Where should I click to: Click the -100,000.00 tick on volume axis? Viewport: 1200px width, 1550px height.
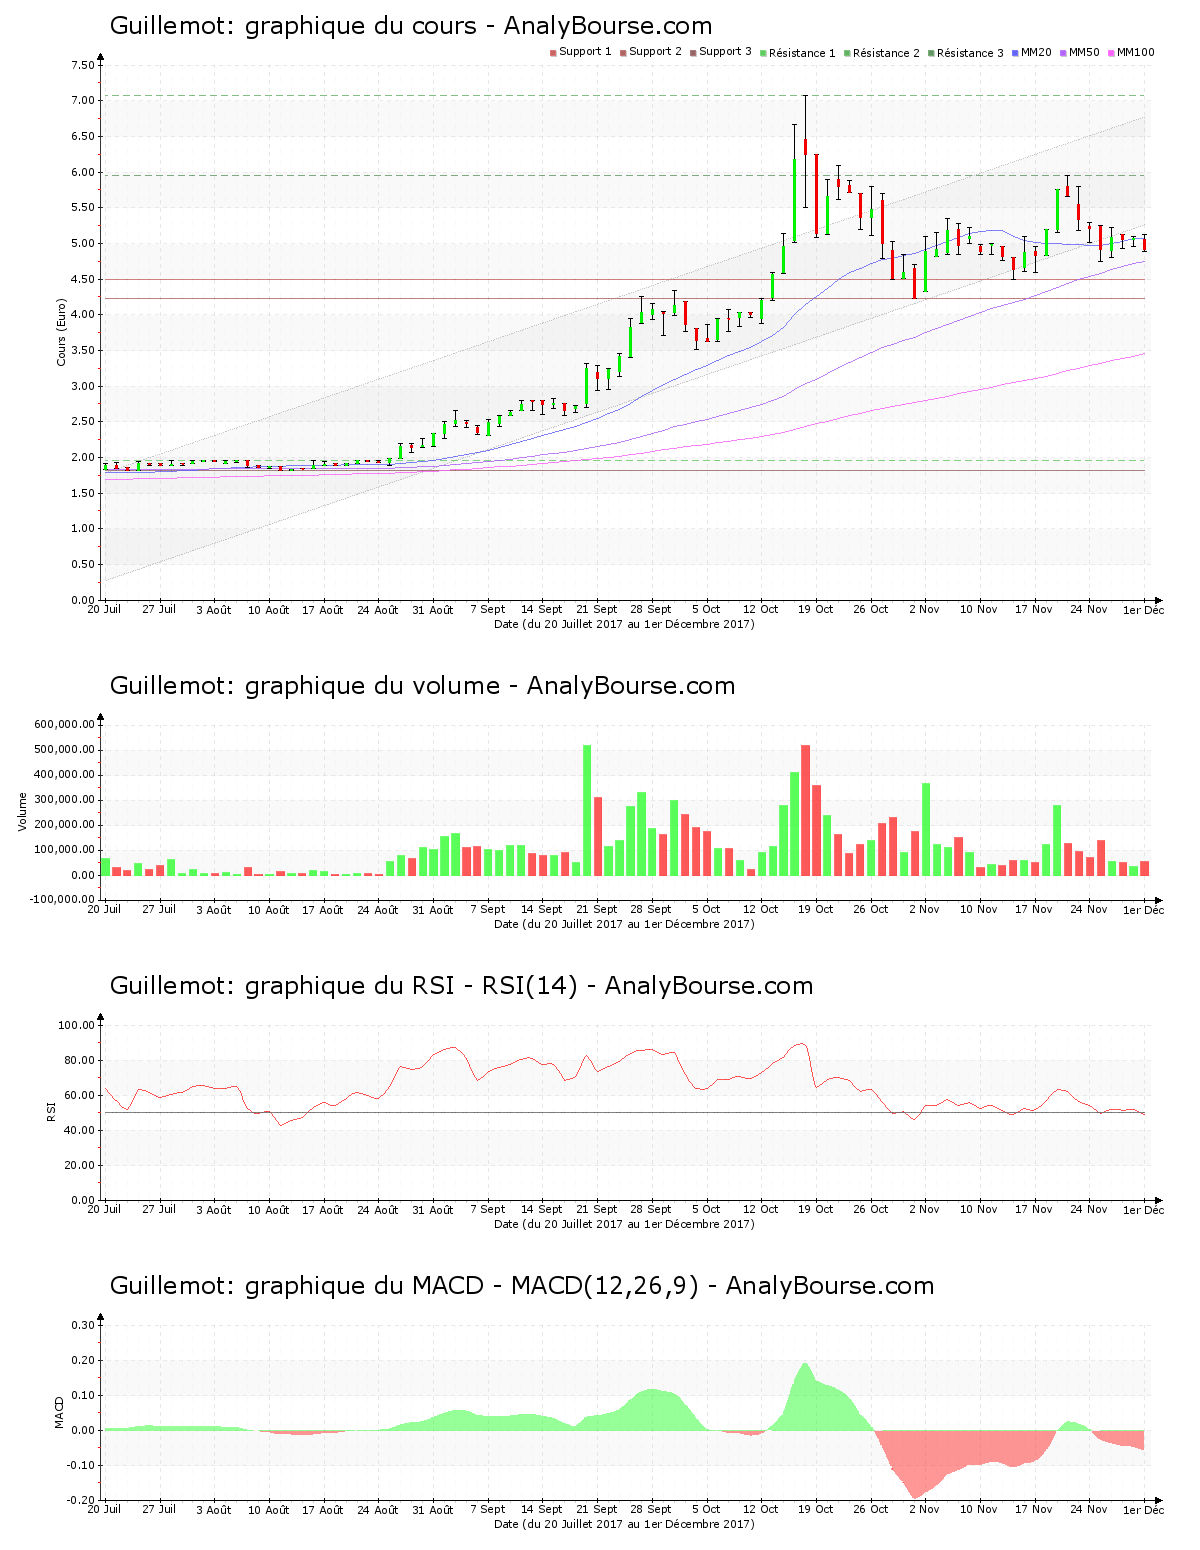tap(62, 899)
